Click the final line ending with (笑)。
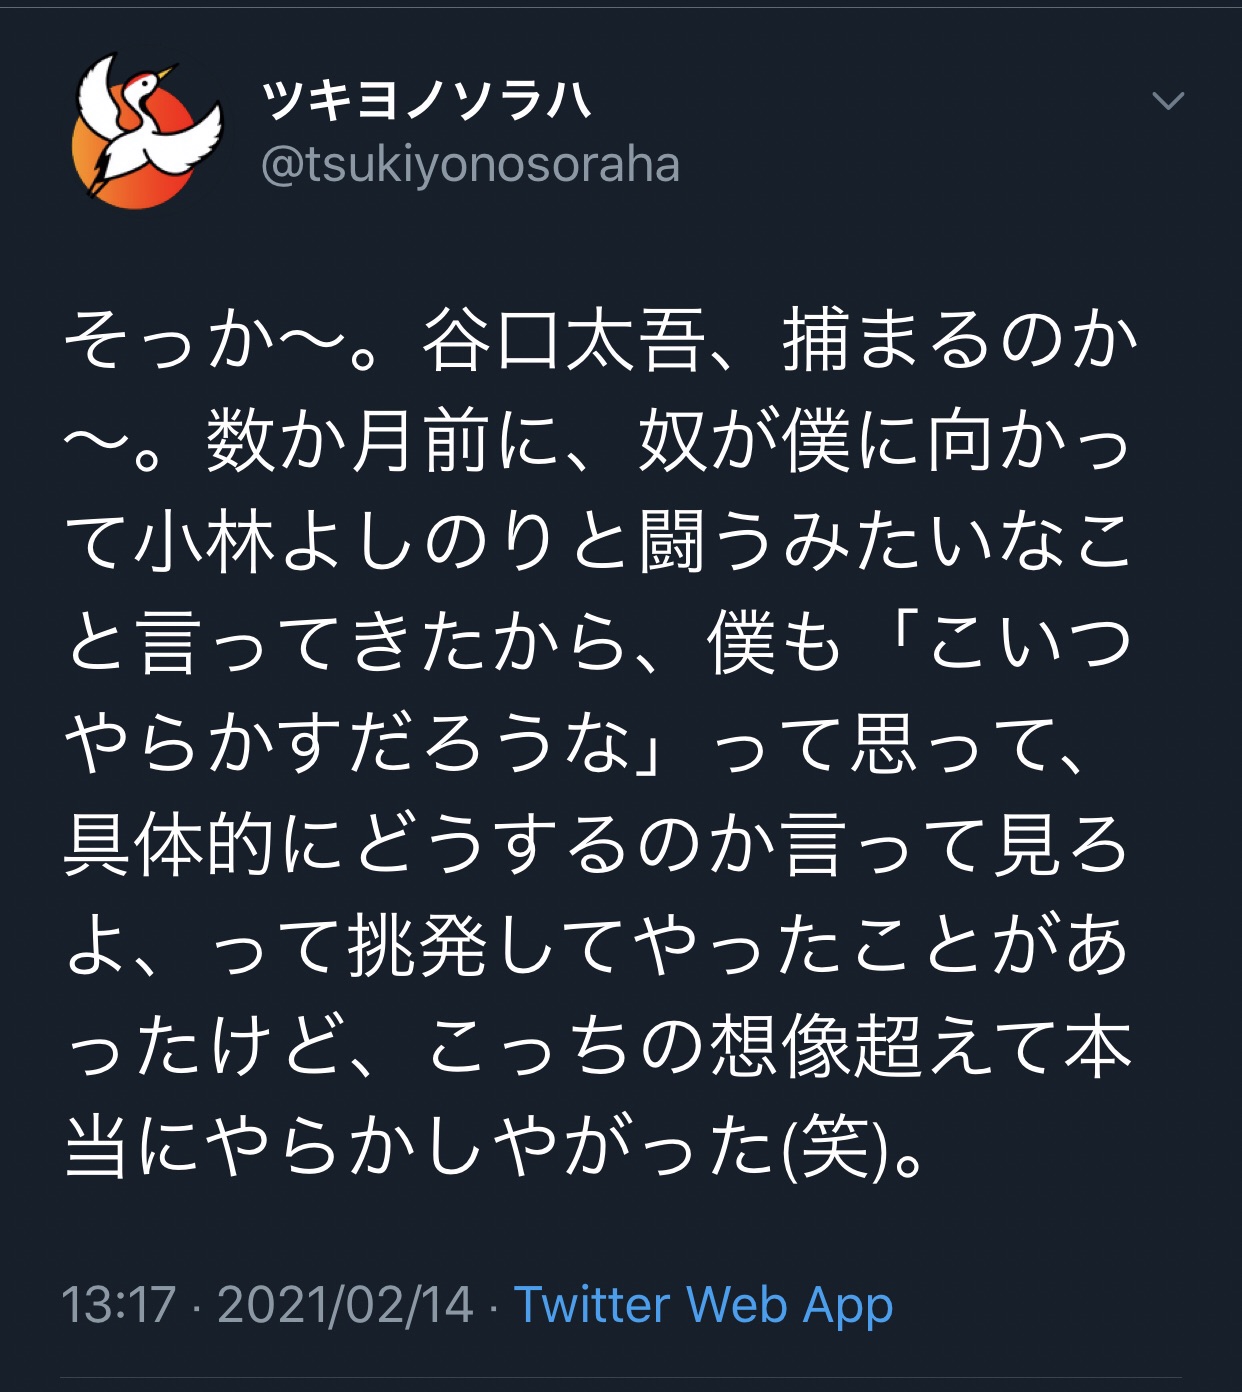 pyautogui.click(x=495, y=1148)
